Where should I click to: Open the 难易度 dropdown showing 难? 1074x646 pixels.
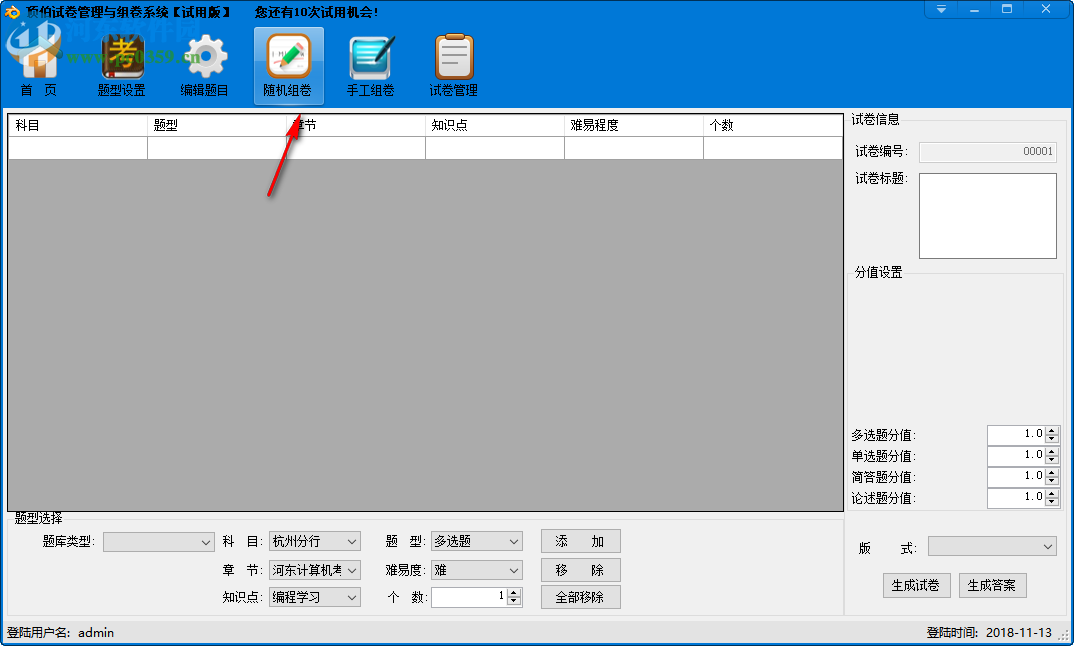click(477, 570)
